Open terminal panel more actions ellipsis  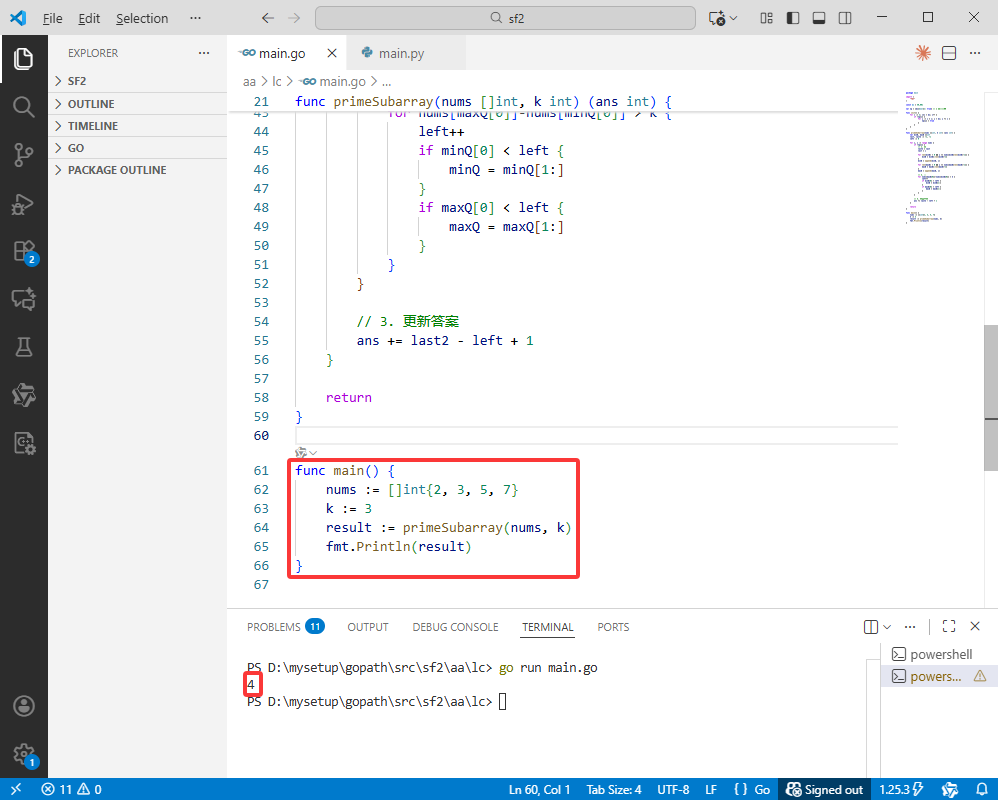click(910, 627)
